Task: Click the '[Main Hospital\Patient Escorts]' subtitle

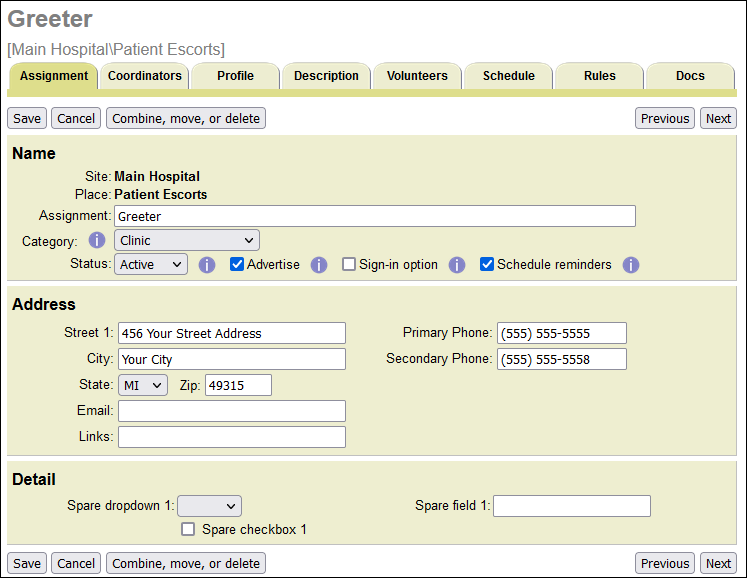Action: (x=116, y=50)
